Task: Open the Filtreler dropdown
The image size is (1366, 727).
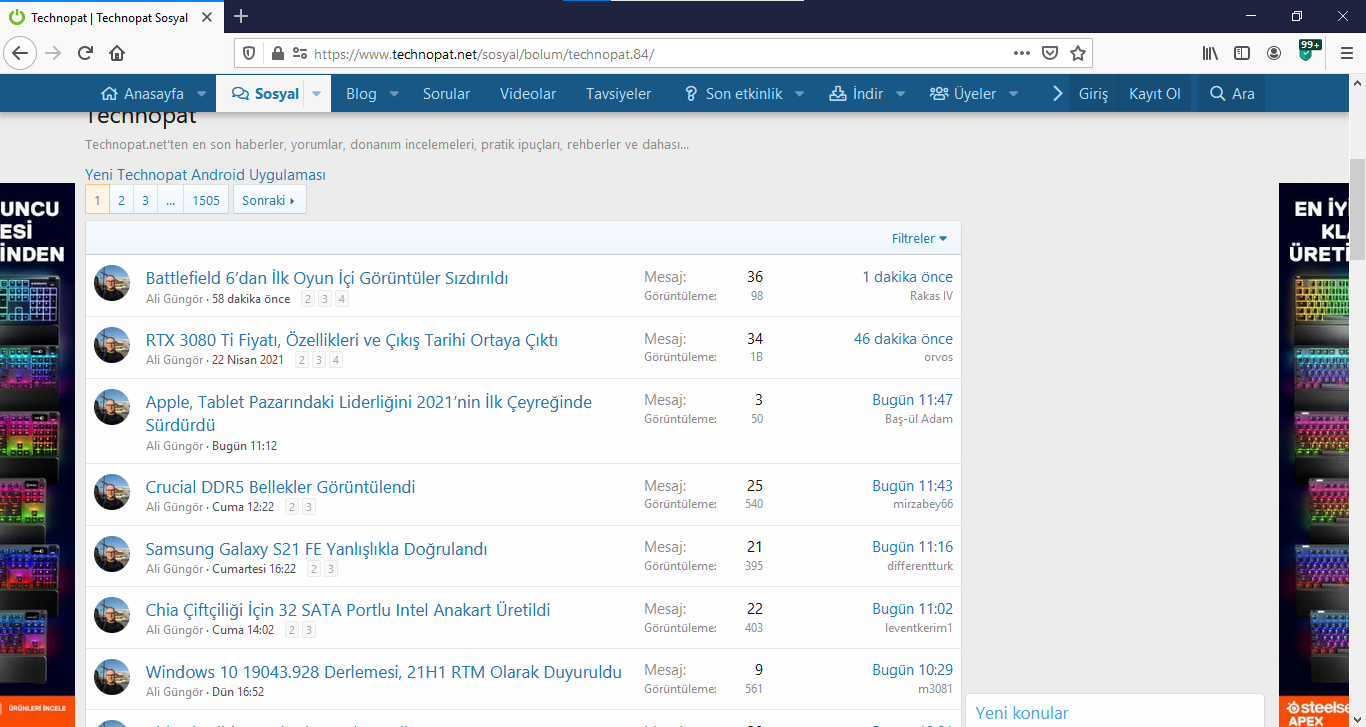Action: click(920, 238)
